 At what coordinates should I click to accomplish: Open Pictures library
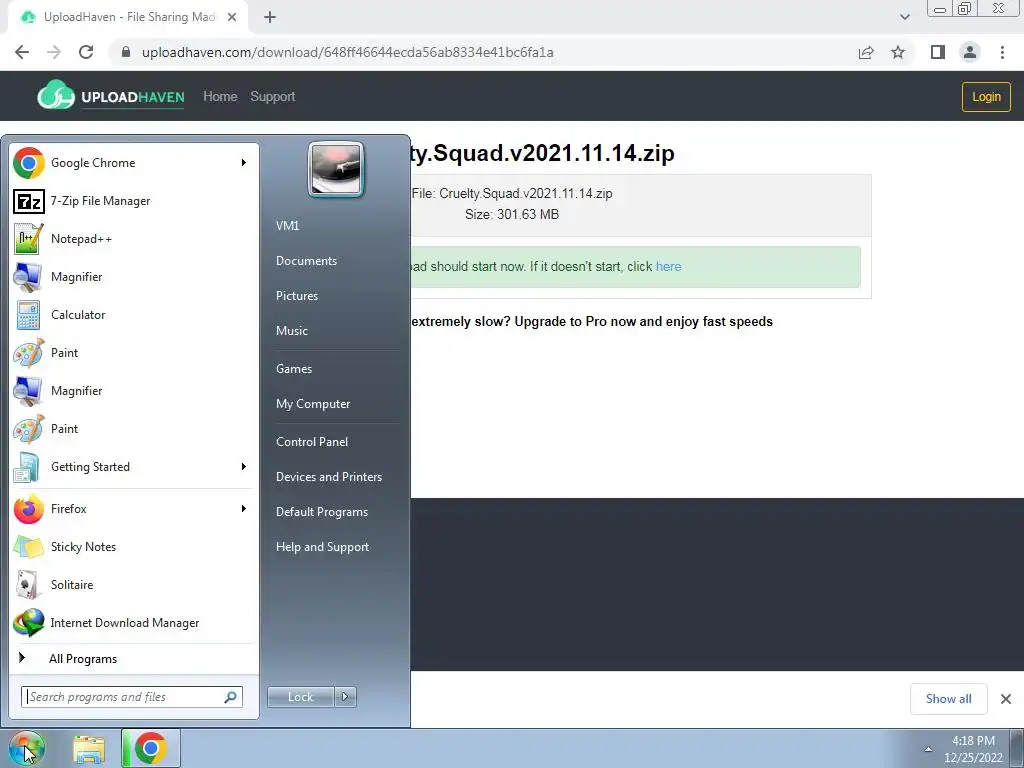(296, 296)
